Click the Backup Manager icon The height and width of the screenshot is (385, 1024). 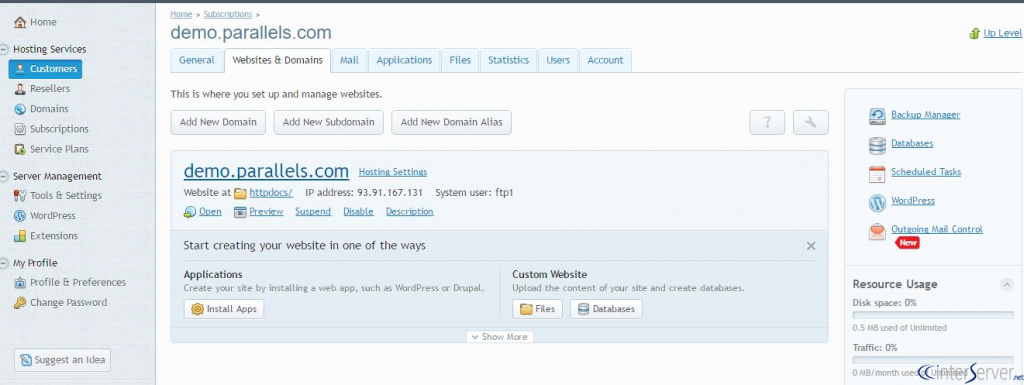pos(877,116)
